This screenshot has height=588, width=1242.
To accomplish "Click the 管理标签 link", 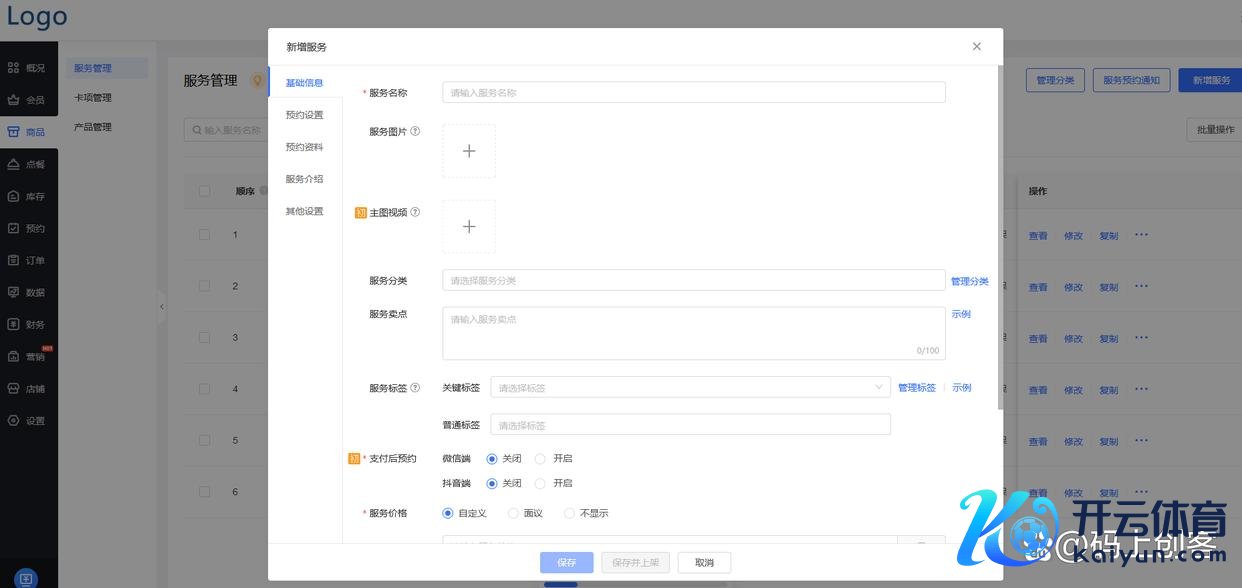I will (916, 388).
